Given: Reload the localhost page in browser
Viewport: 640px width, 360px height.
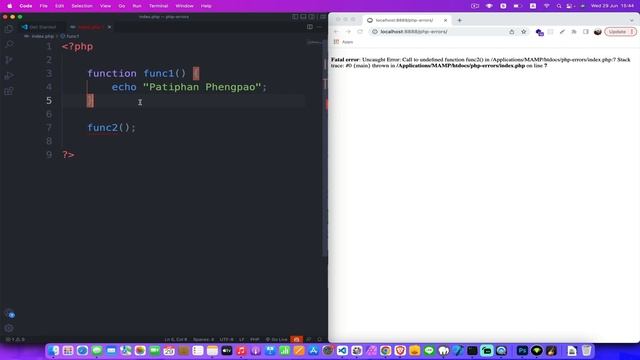Looking at the screenshot, I should tap(360, 31).
